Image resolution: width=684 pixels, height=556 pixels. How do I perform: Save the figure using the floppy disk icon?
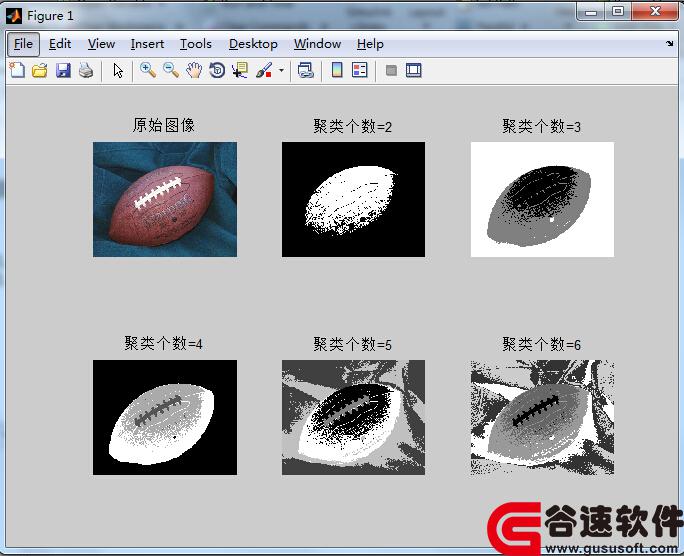click(x=63, y=70)
